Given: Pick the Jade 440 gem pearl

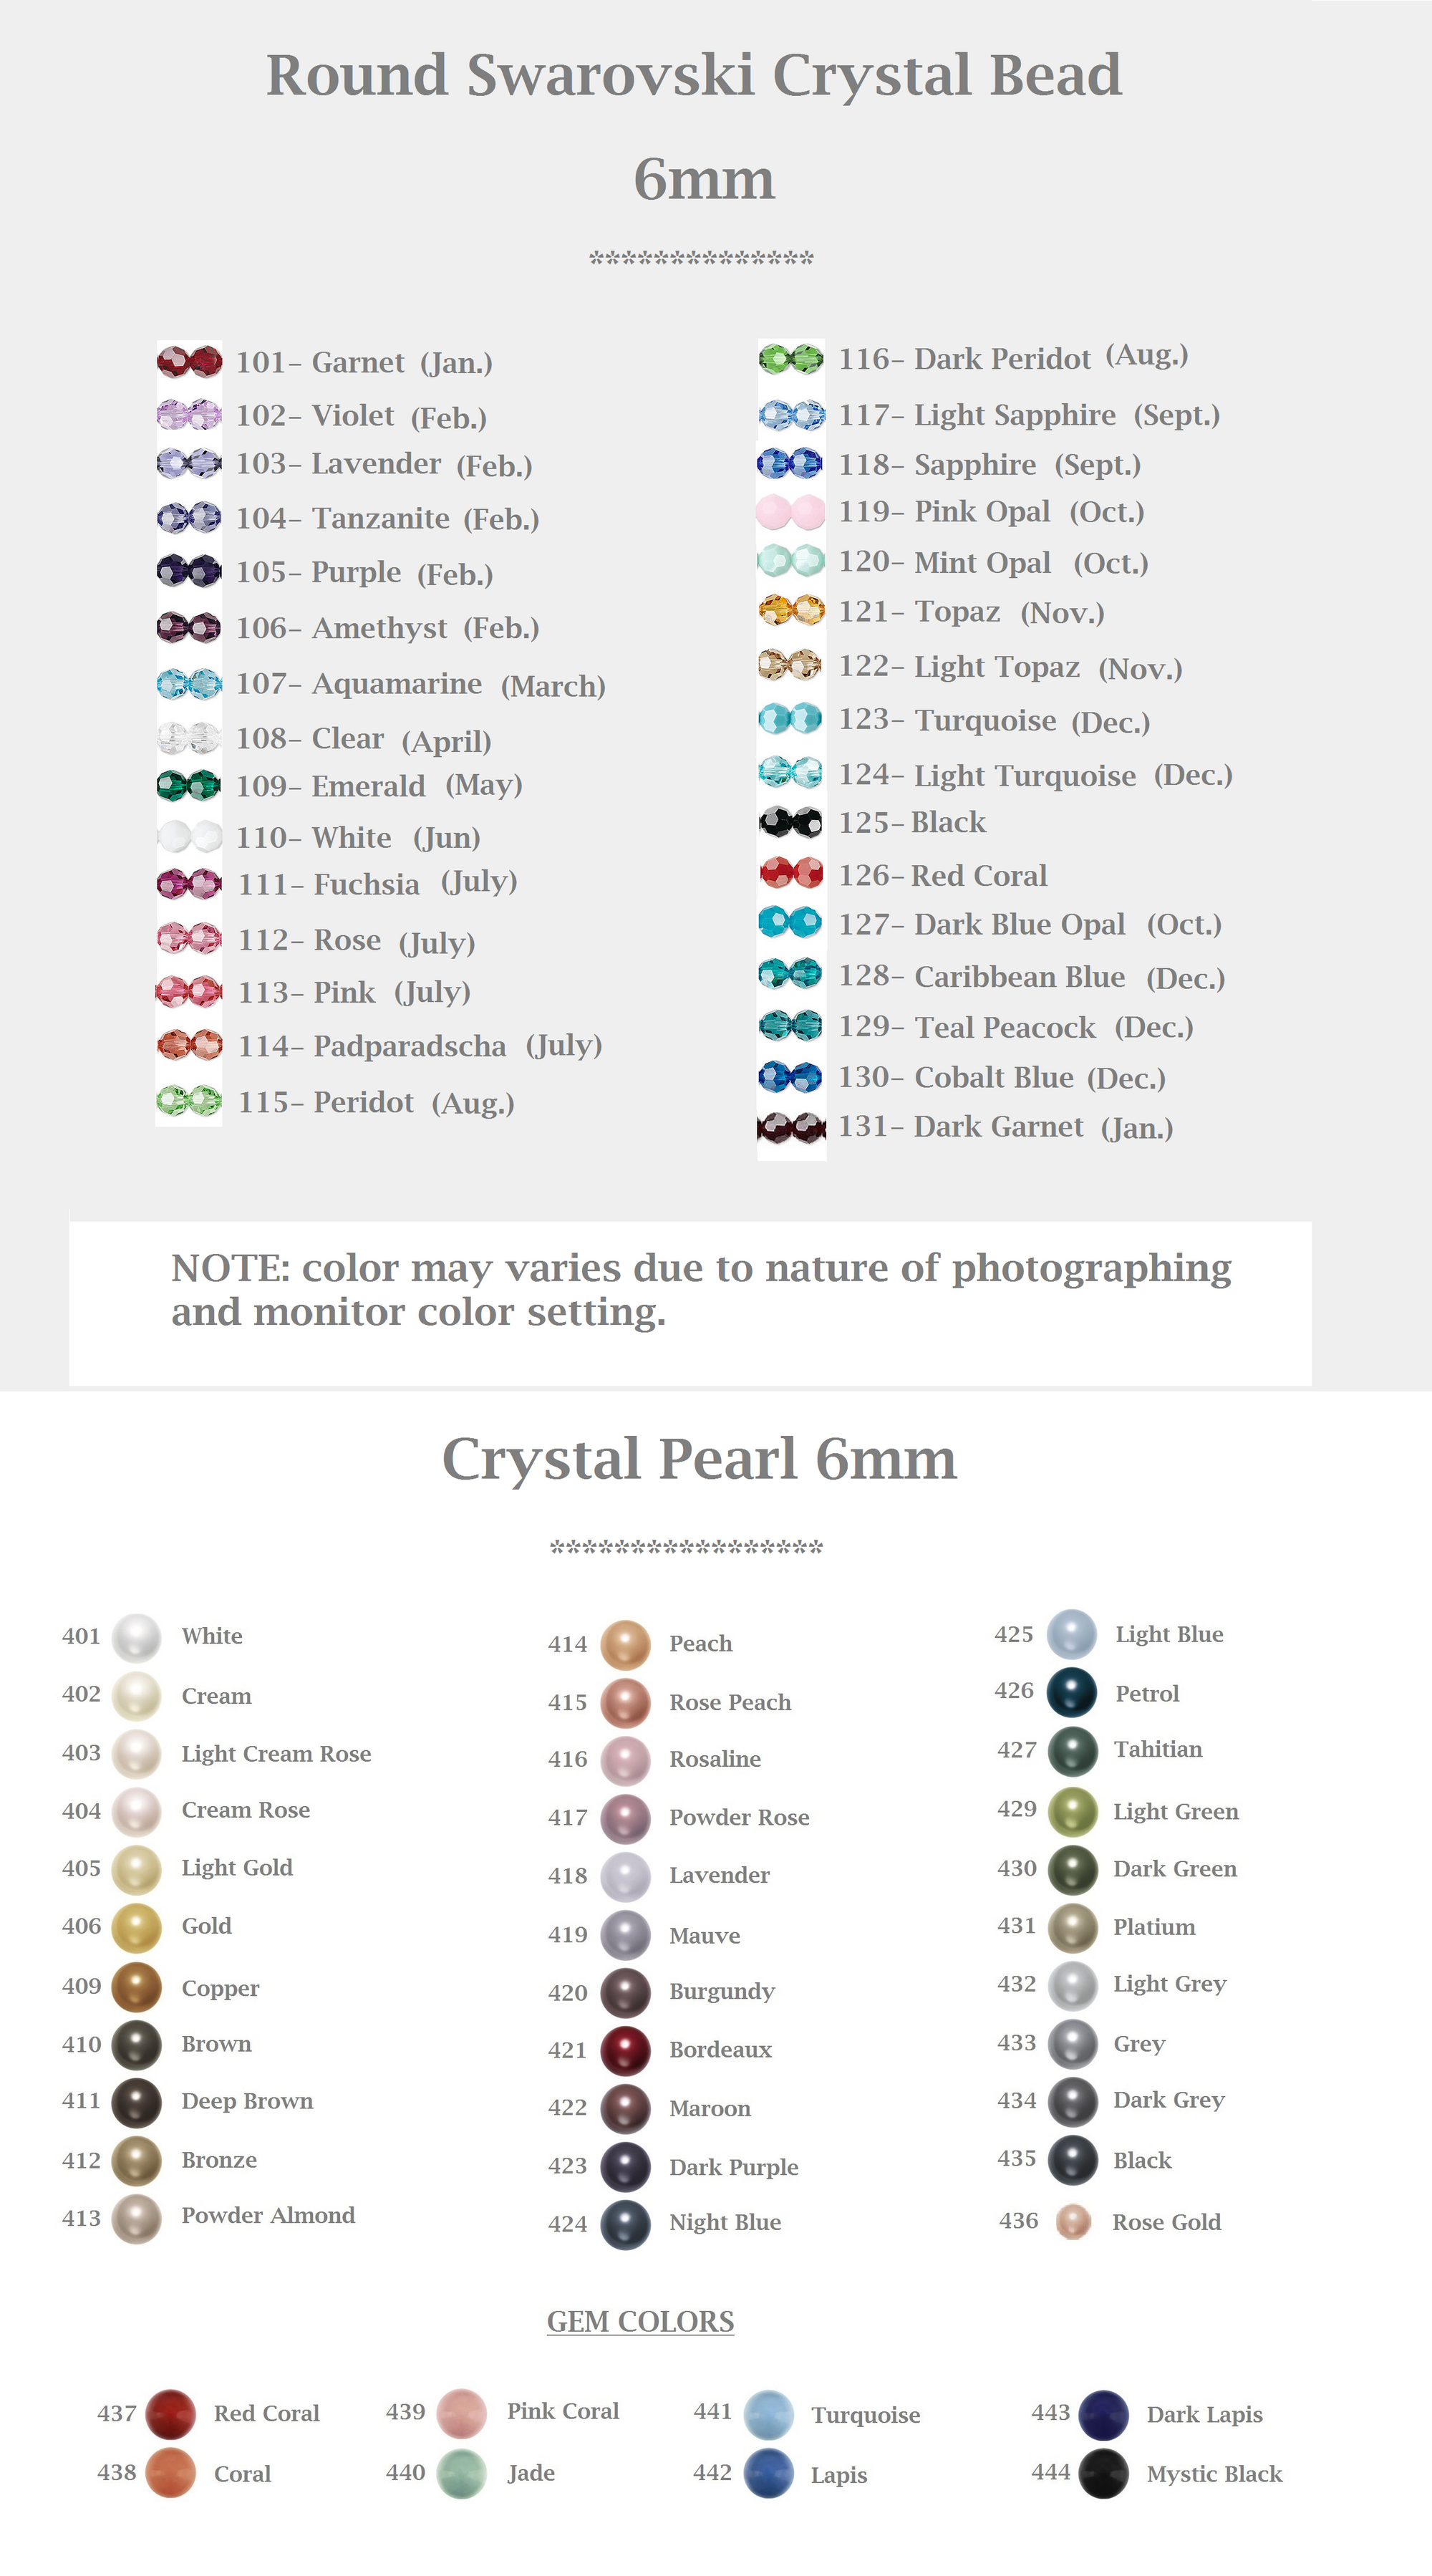Looking at the screenshot, I should tap(462, 2473).
